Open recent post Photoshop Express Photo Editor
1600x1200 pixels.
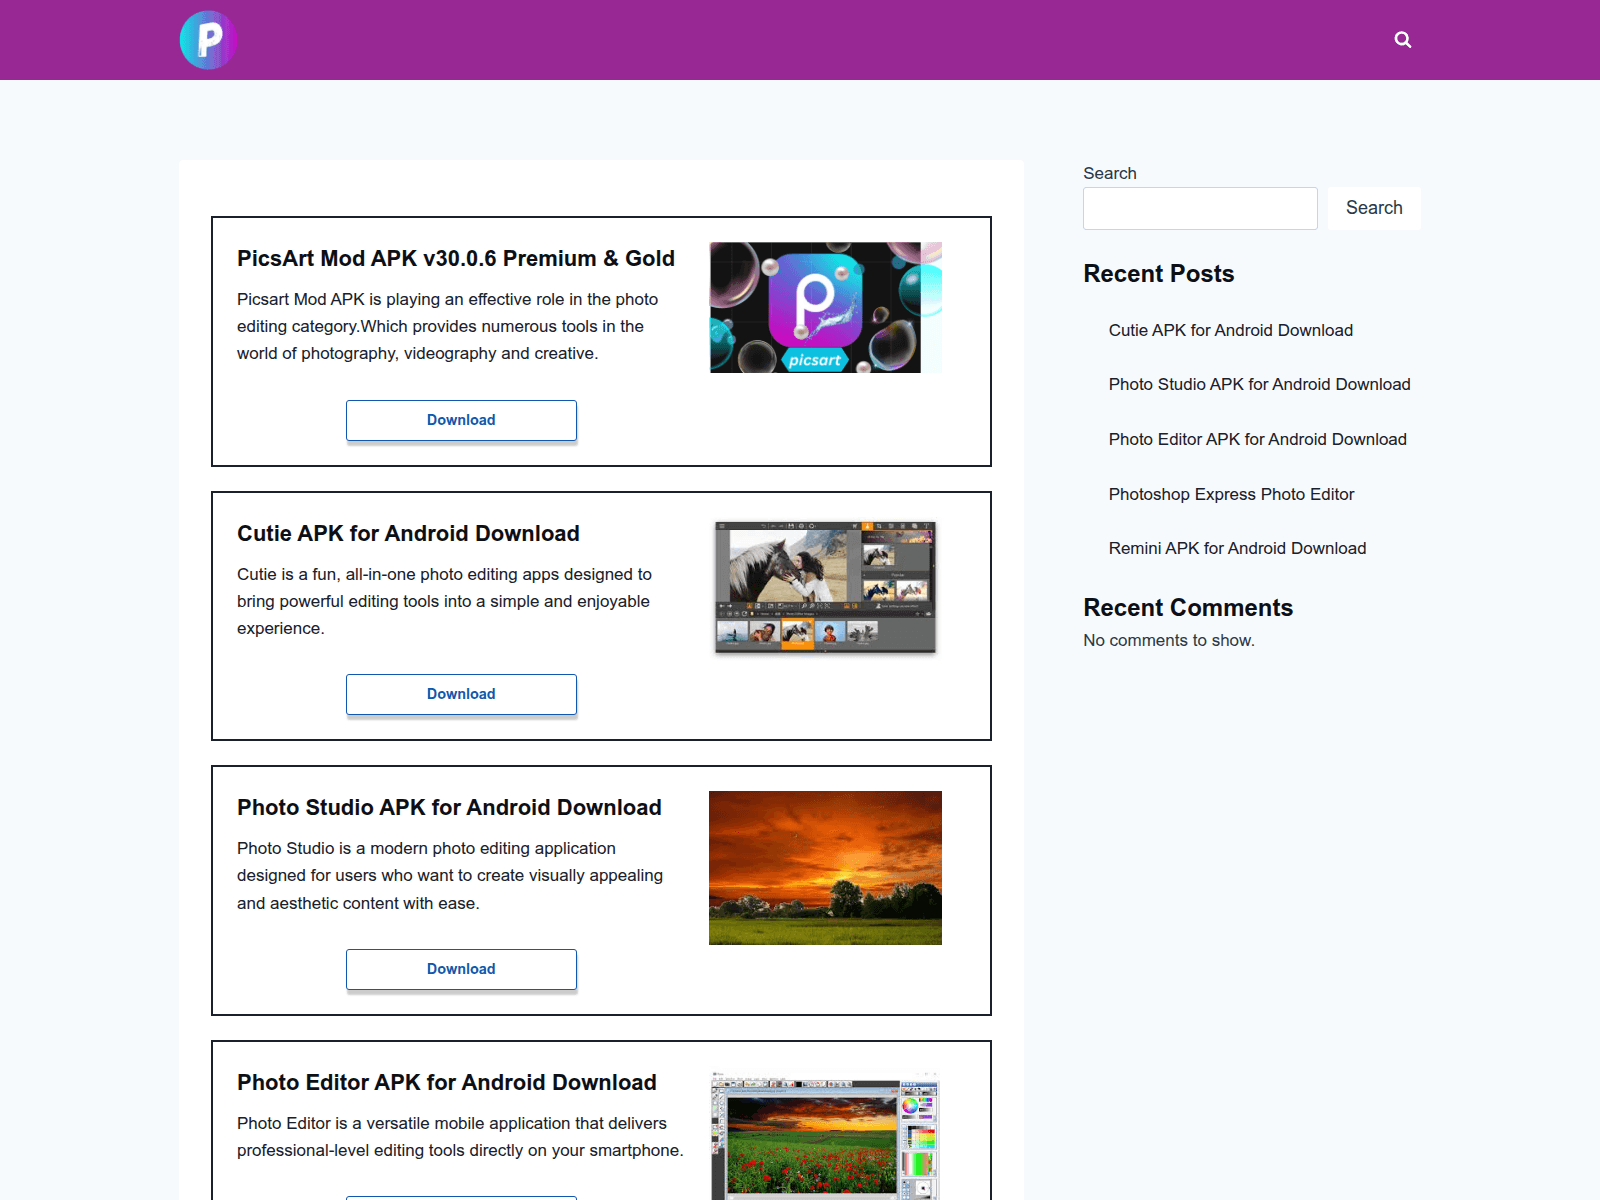coord(1232,494)
